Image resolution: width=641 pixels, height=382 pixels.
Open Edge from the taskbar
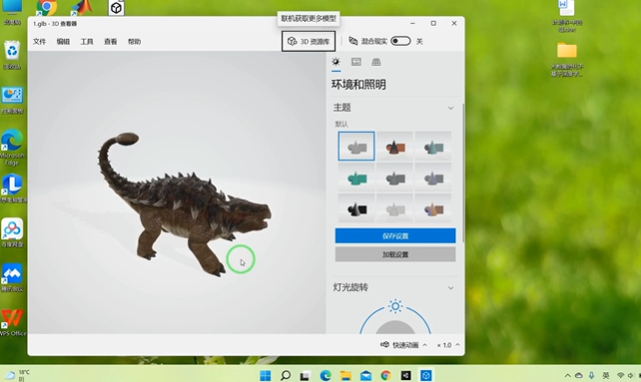click(325, 375)
